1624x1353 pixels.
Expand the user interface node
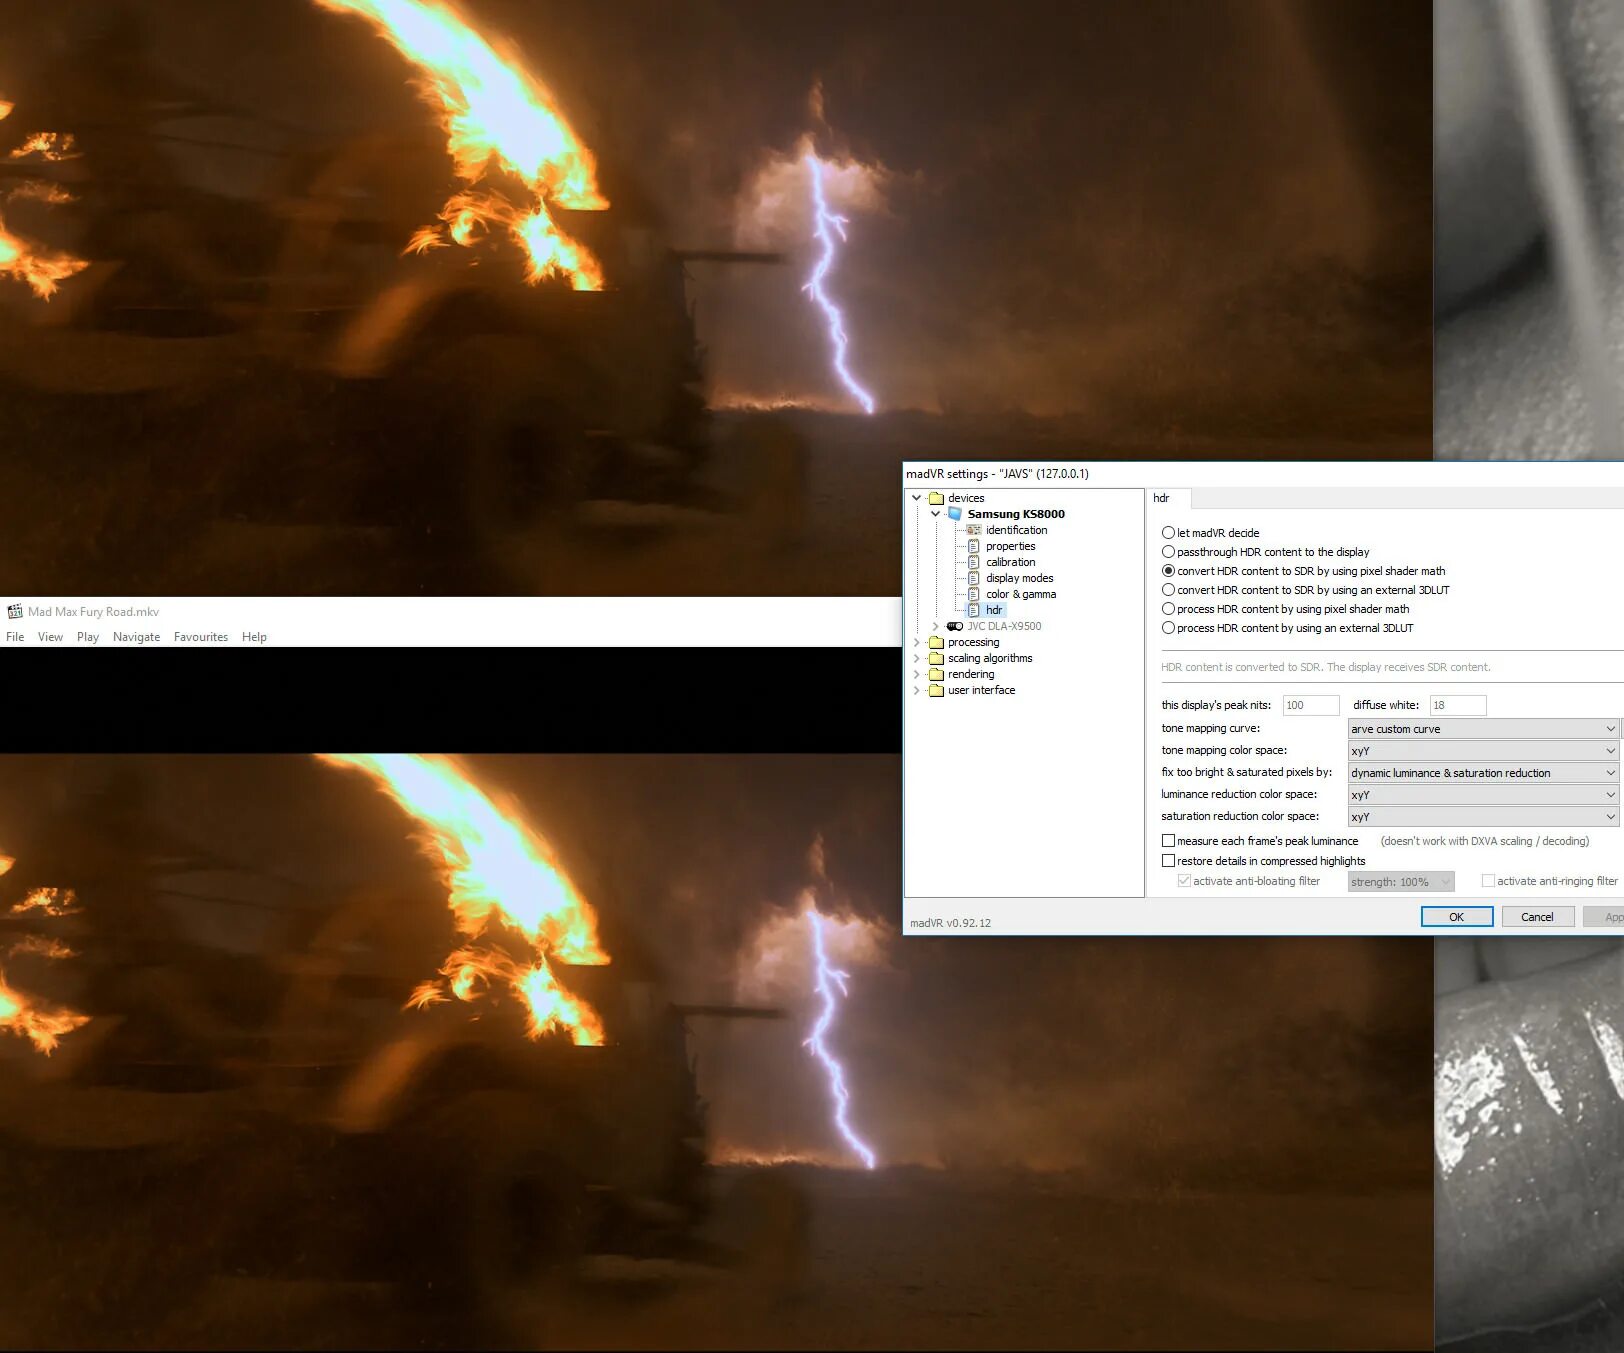tap(917, 690)
